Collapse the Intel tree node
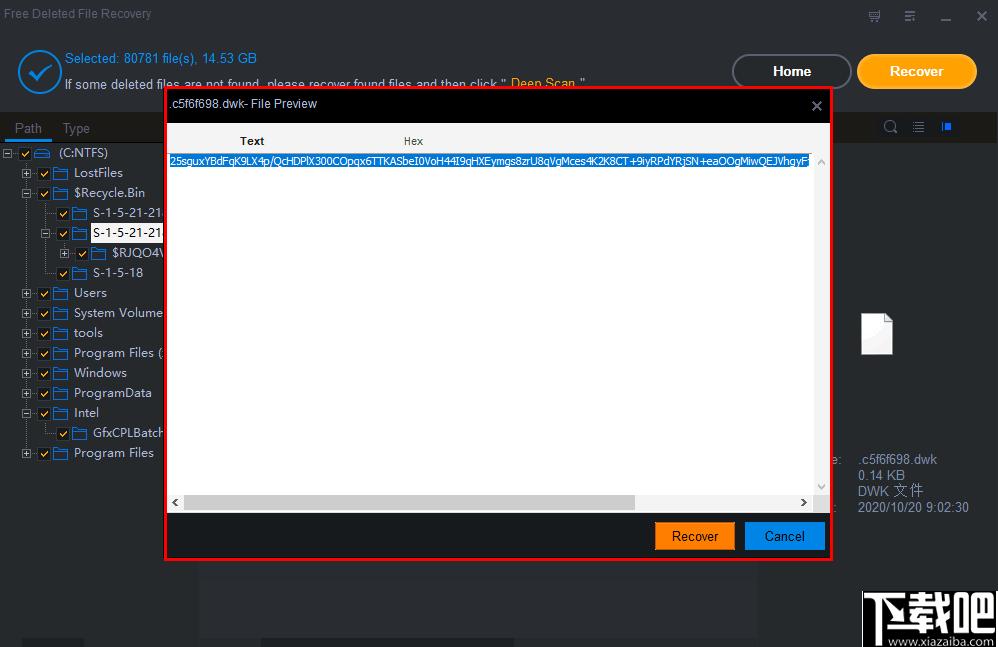This screenshot has width=998, height=647. pyautogui.click(x=26, y=414)
